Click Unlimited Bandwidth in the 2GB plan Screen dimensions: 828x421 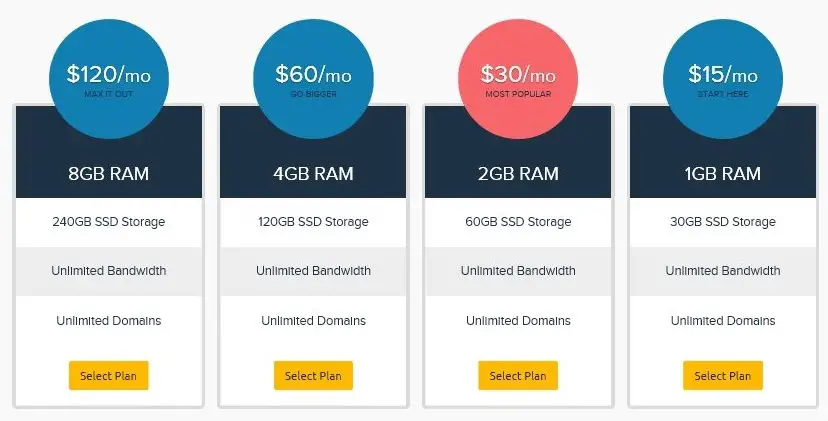518,271
